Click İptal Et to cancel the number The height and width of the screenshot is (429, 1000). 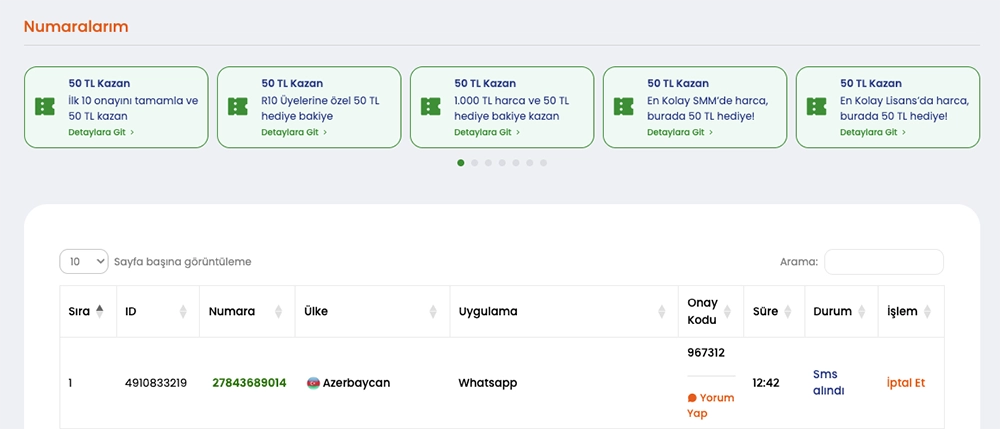(x=905, y=383)
